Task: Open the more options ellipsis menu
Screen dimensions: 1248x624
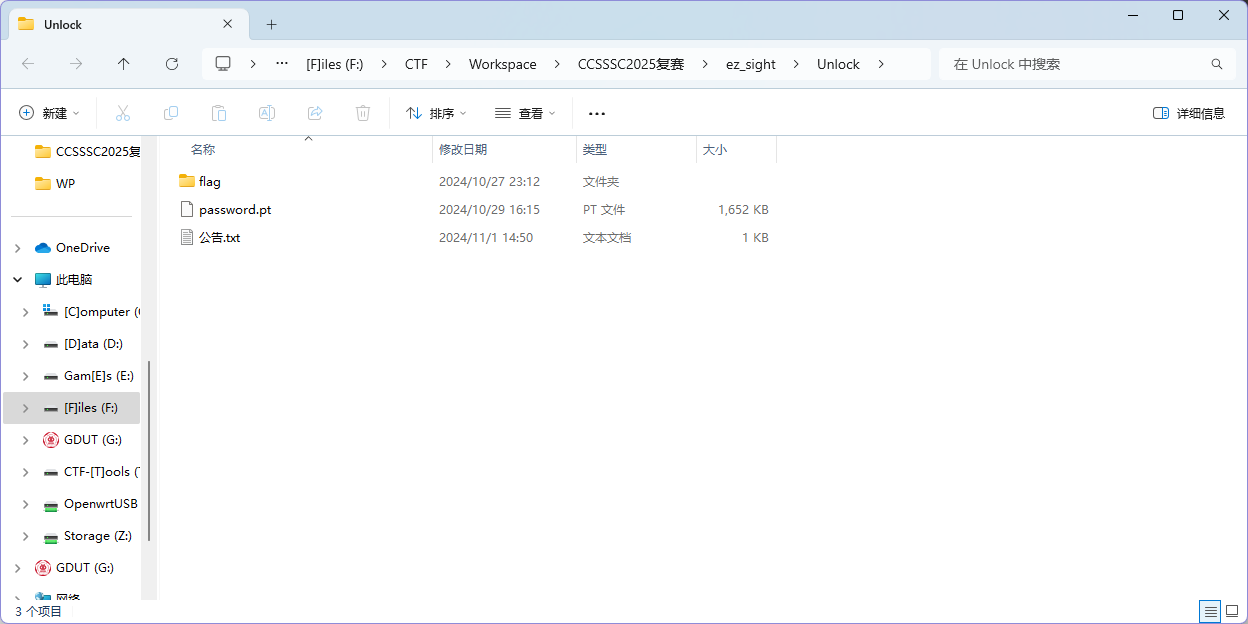Action: tap(597, 113)
